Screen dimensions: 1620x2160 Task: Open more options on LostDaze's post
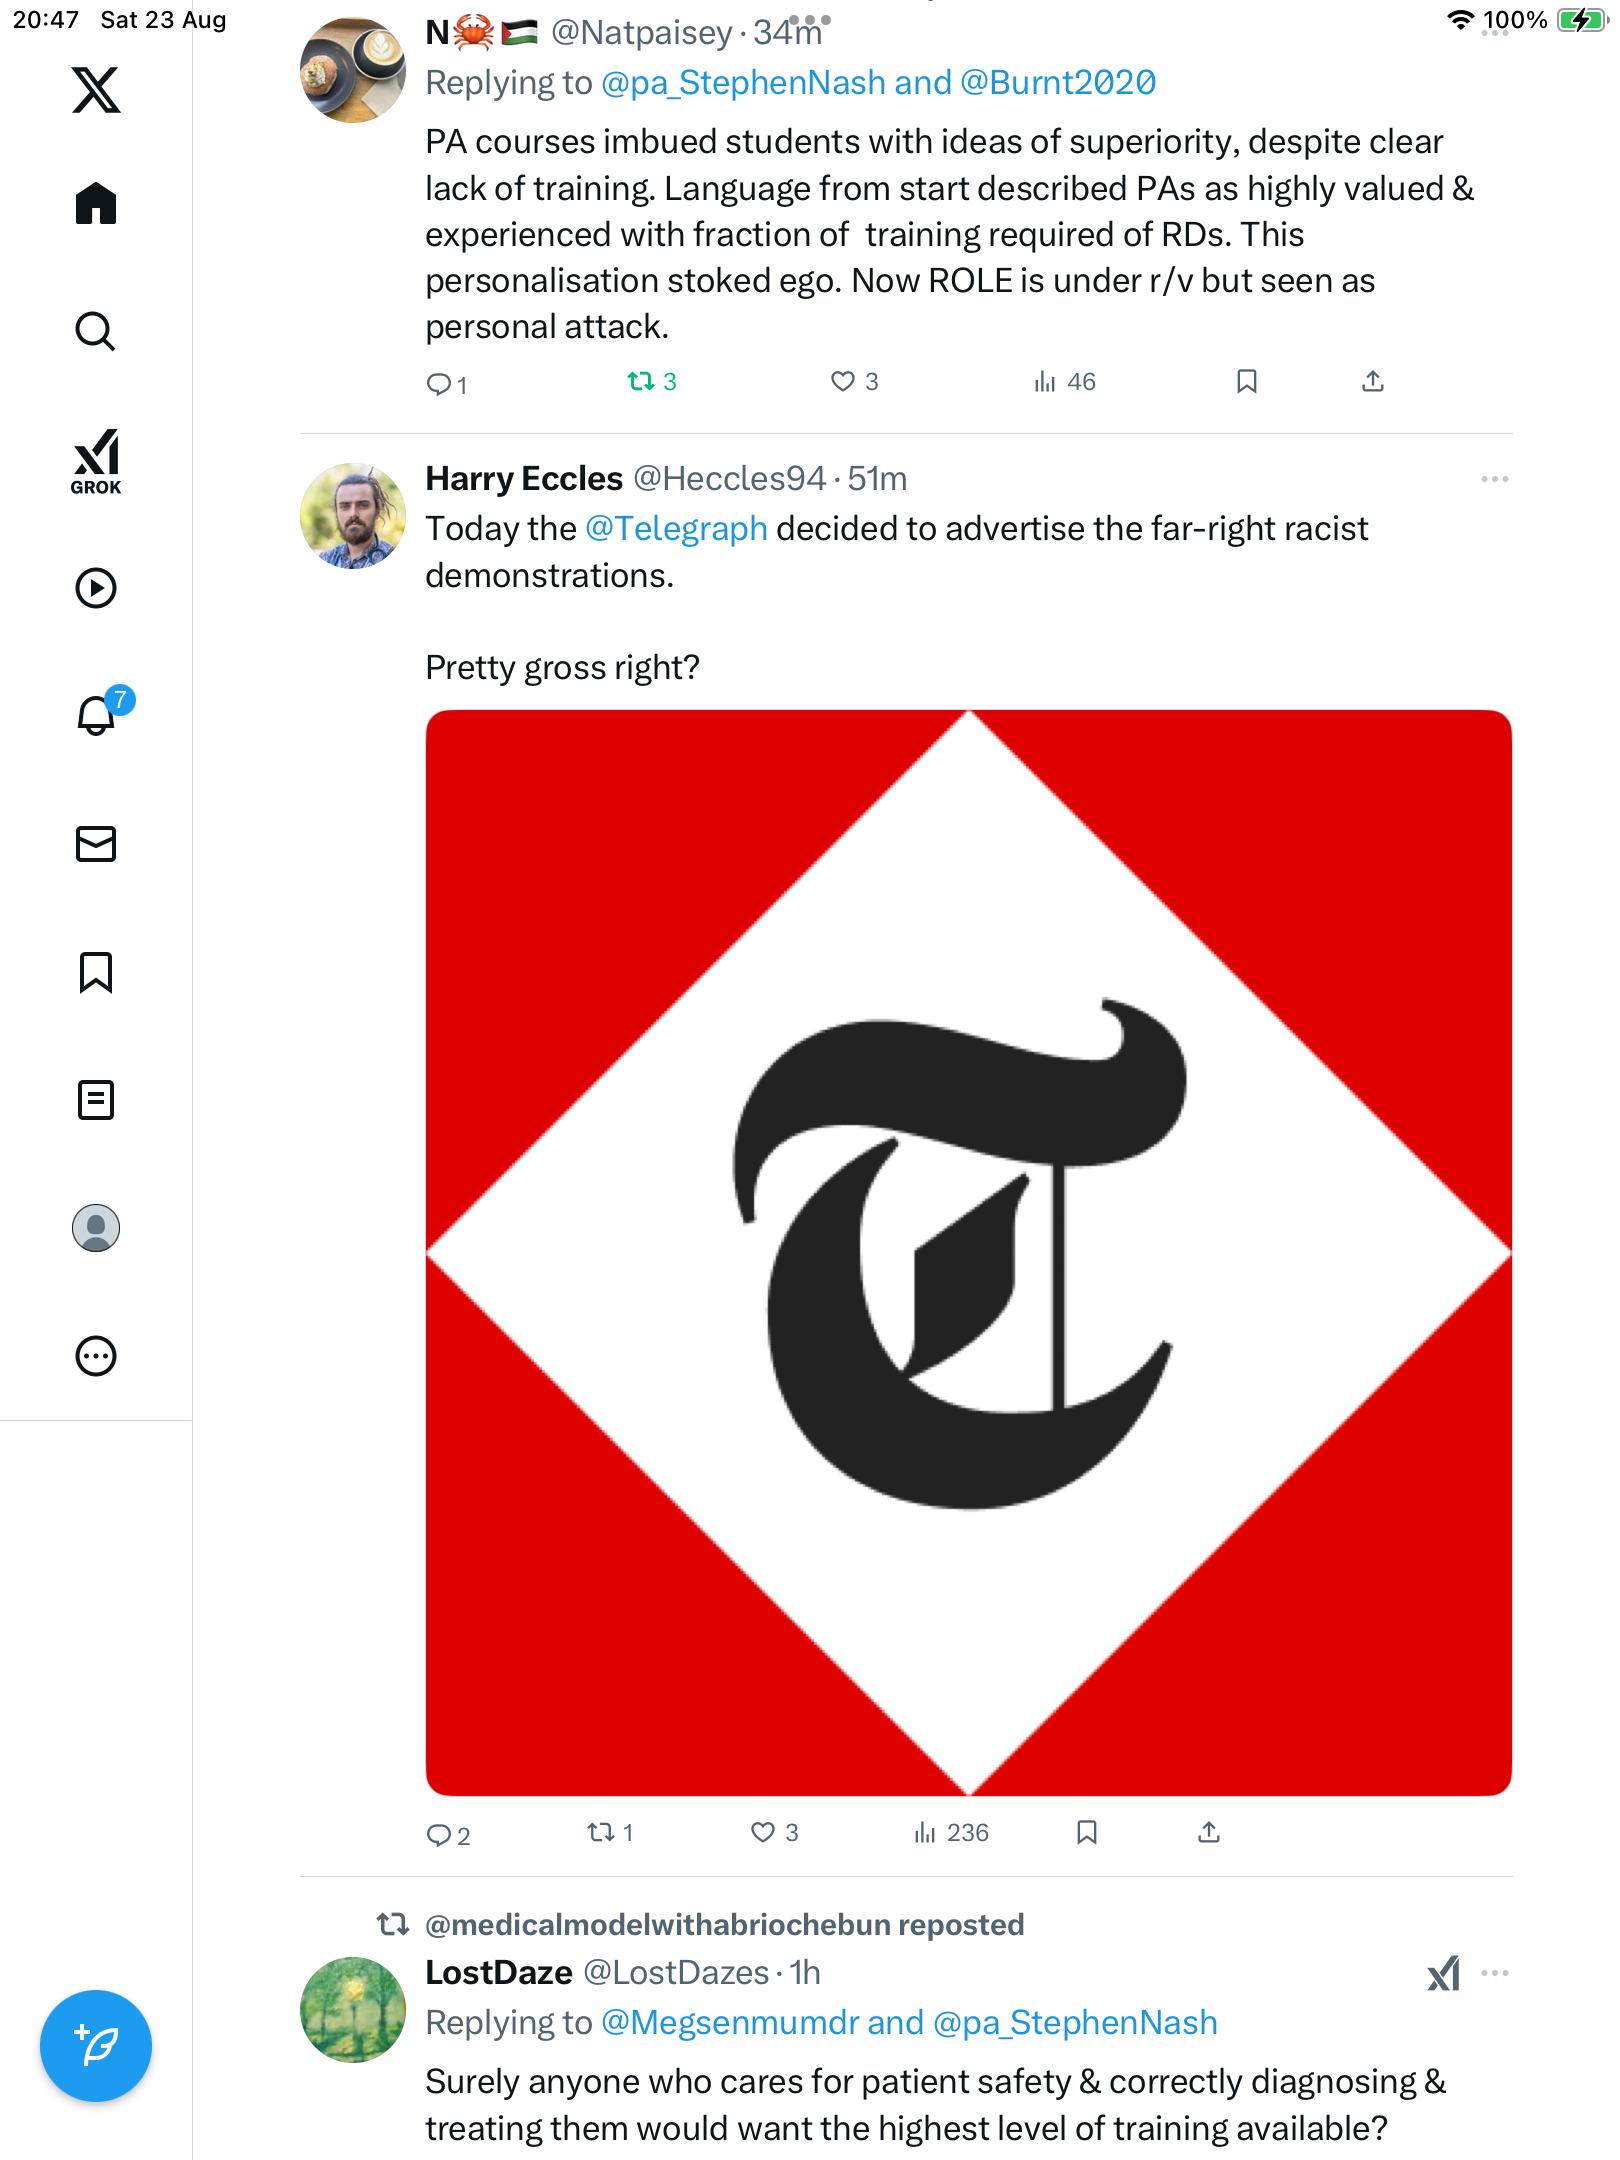pyautogui.click(x=1494, y=1973)
